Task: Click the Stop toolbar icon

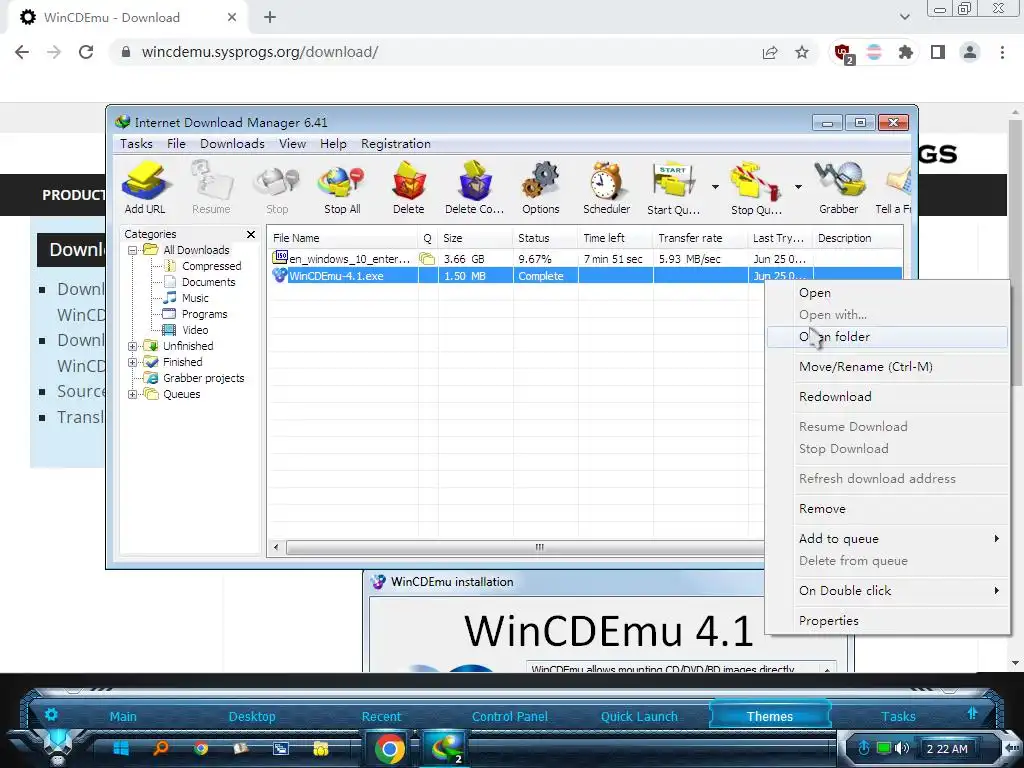Action: pyautogui.click(x=277, y=187)
